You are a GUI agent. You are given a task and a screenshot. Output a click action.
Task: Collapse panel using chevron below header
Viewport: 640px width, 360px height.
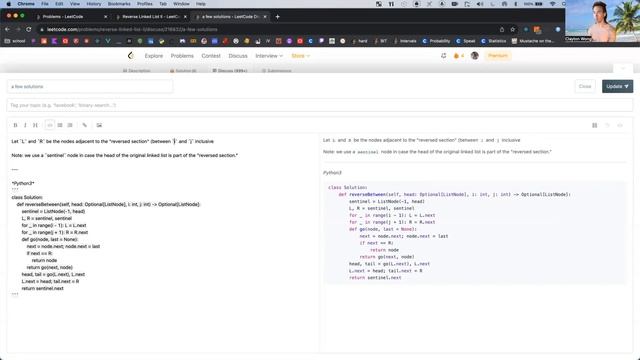(623, 69)
